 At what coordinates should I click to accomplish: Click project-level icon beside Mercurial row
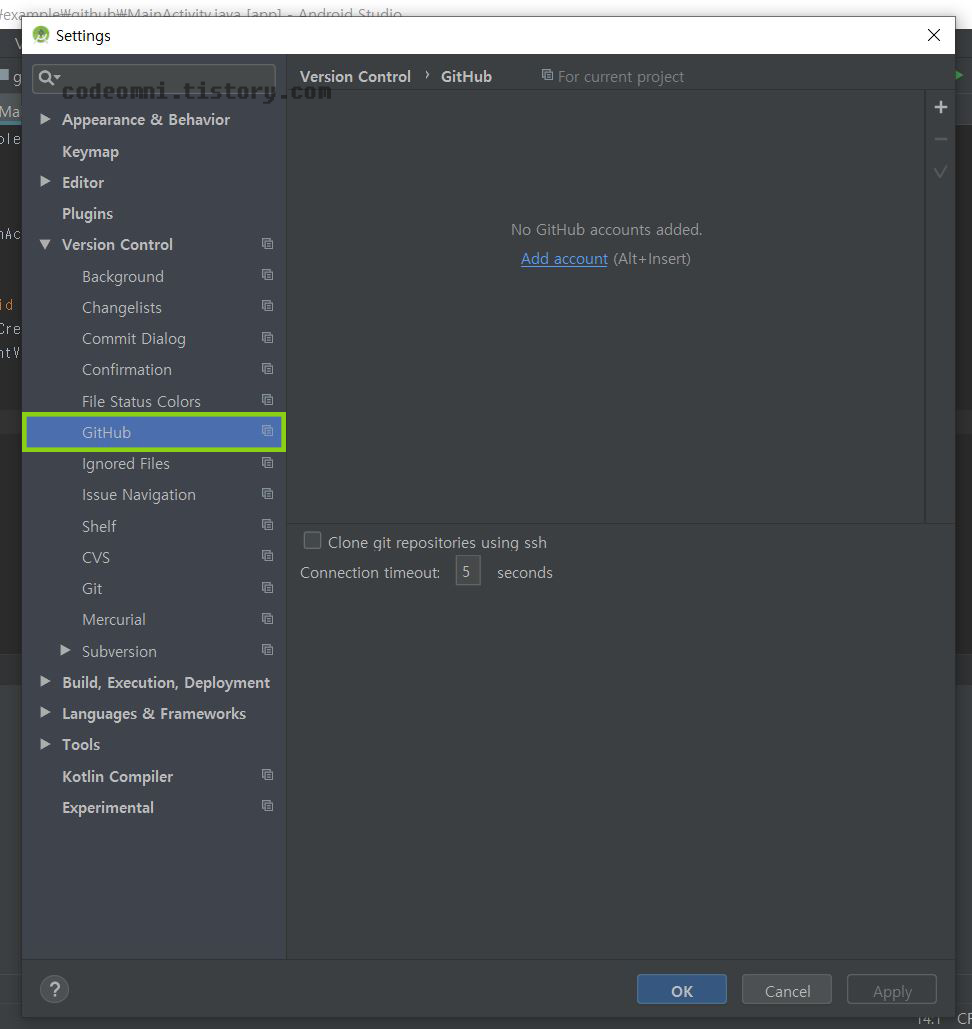(267, 618)
